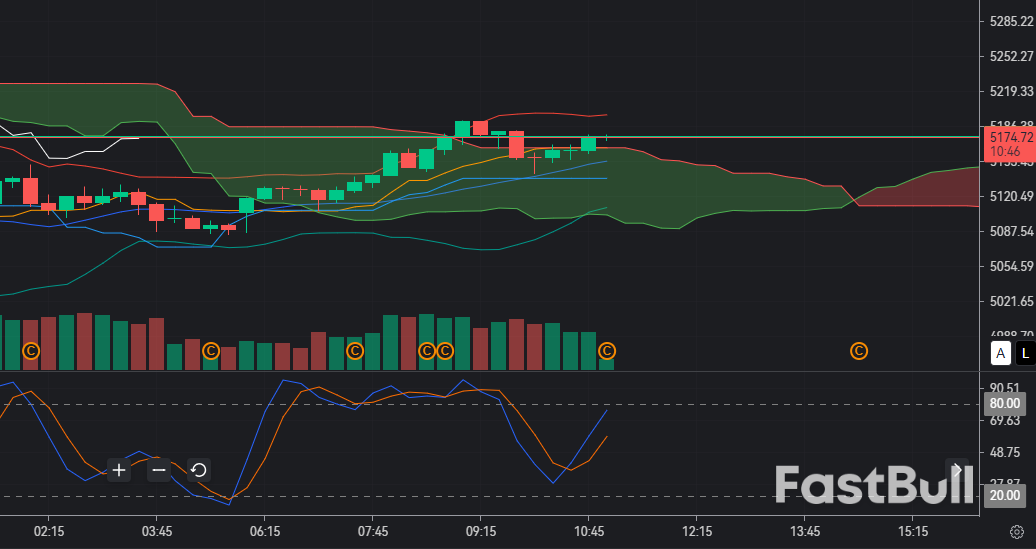This screenshot has width=1036, height=549.
Task: Click the 10:45 label on time axis
Action: [589, 531]
